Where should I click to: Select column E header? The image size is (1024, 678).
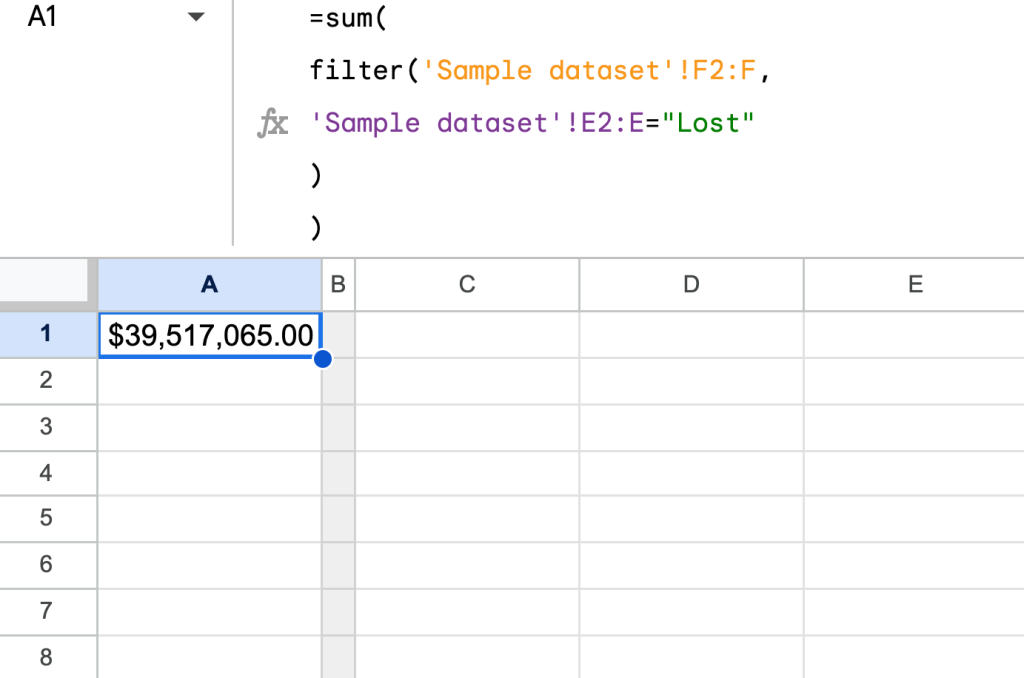pos(914,284)
